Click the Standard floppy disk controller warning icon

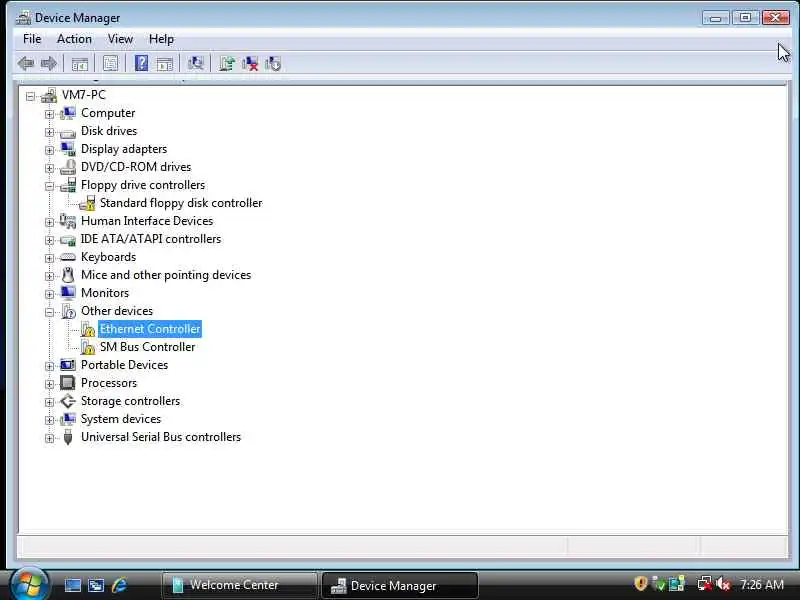tap(87, 203)
